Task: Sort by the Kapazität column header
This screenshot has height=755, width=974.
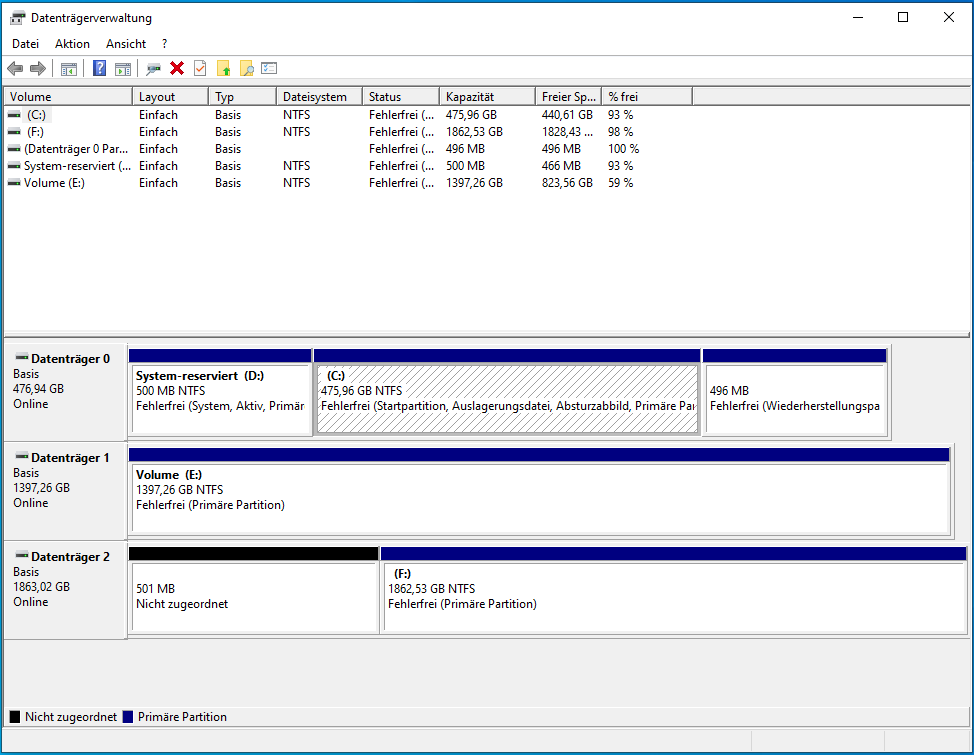Action: [x=488, y=96]
